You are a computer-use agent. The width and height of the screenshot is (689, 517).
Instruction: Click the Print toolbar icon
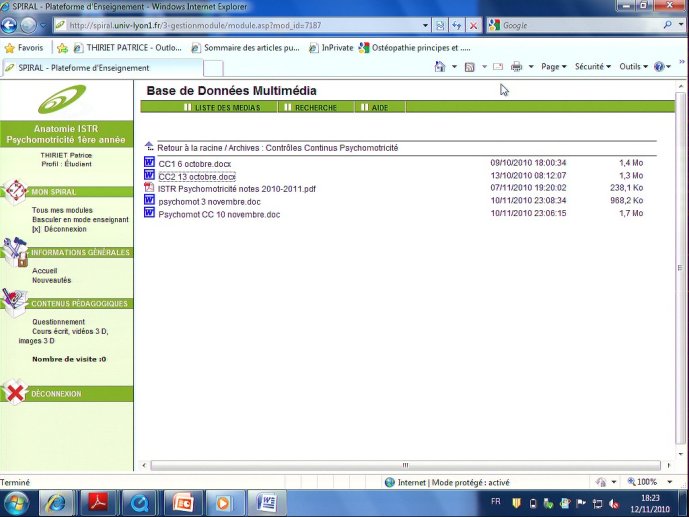[x=517, y=67]
